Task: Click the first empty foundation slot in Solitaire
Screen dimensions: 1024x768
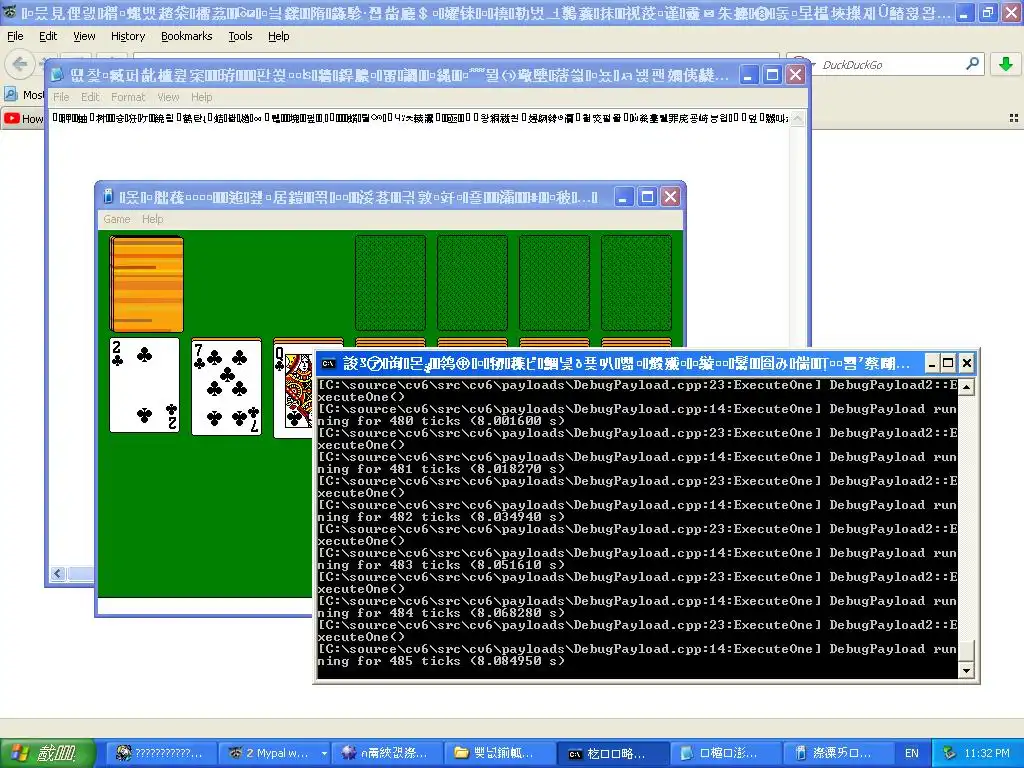Action: click(391, 283)
